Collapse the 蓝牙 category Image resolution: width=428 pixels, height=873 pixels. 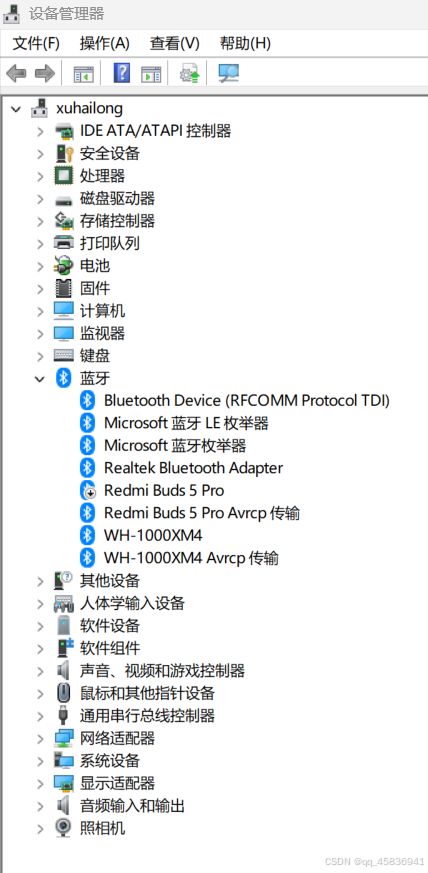click(x=40, y=379)
